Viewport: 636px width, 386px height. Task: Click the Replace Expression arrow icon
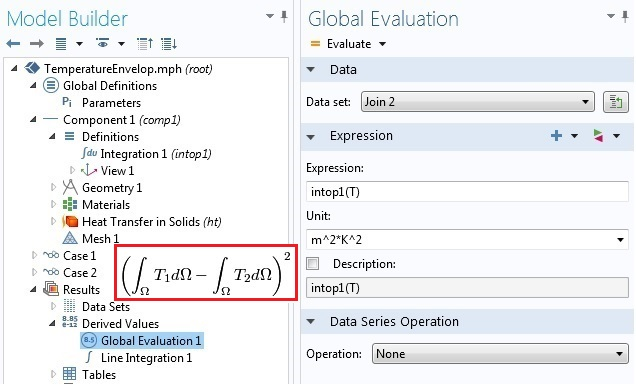pos(598,135)
